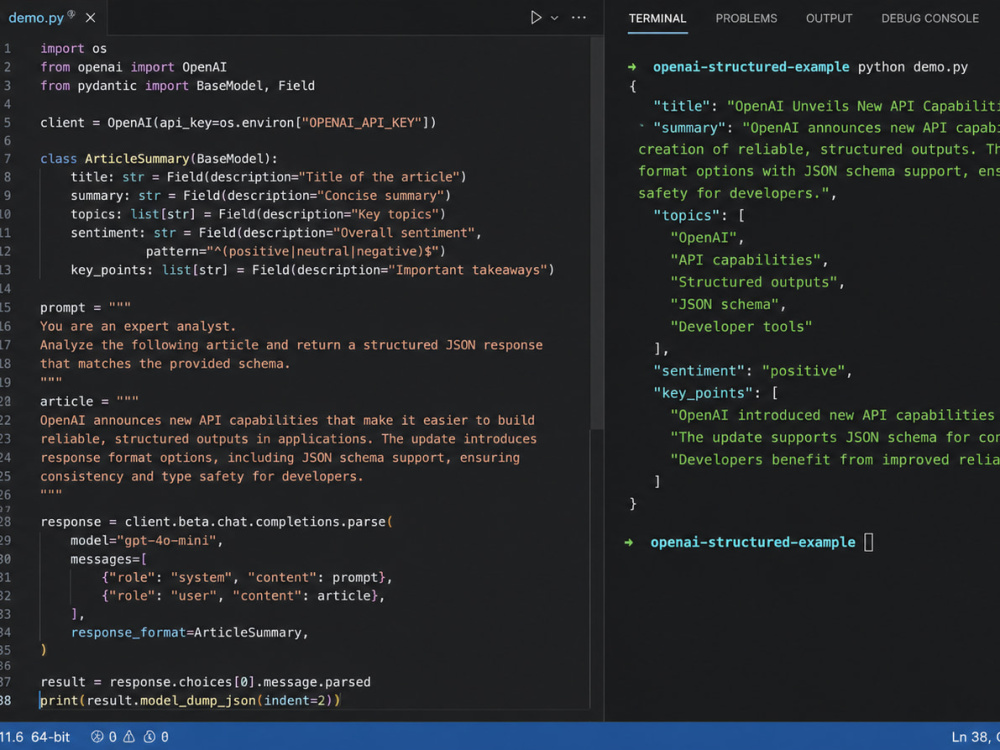This screenshot has height=750, width=1000.
Task: Click 'python demo.py' command in terminal
Action: tap(913, 67)
